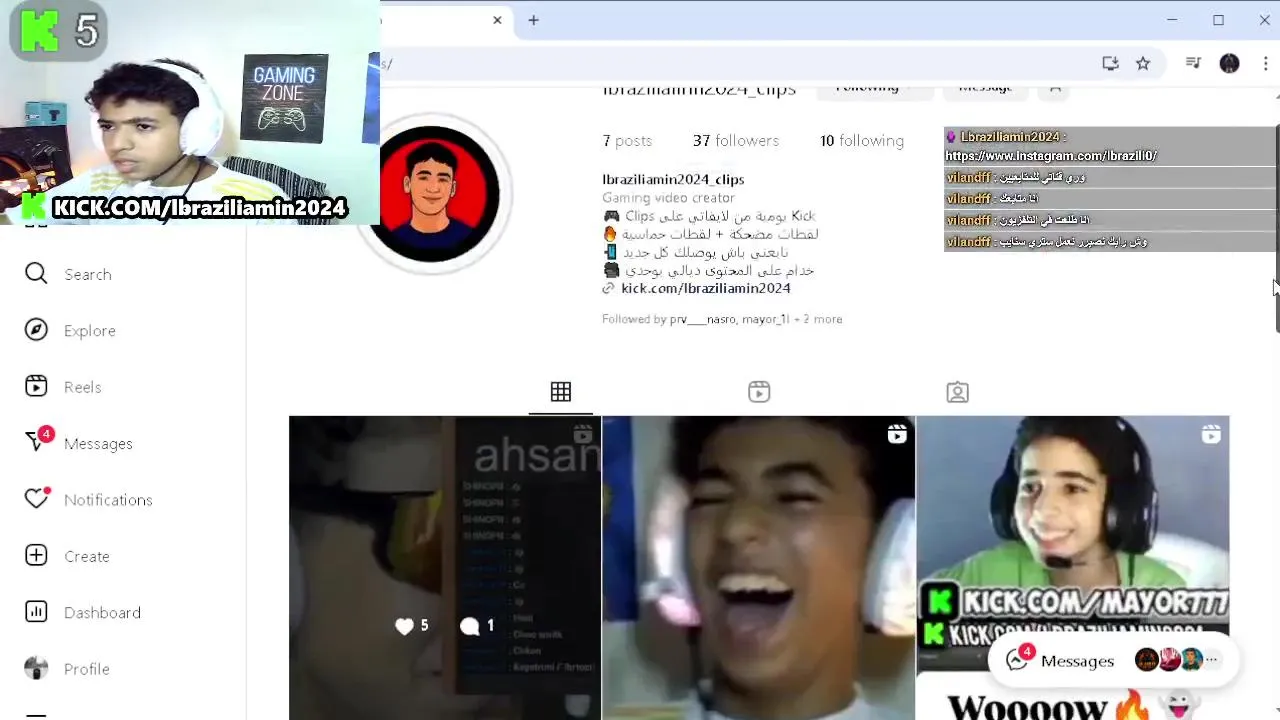1280x720 pixels.
Task: Open Search in Instagram sidebar
Action: coord(68,274)
